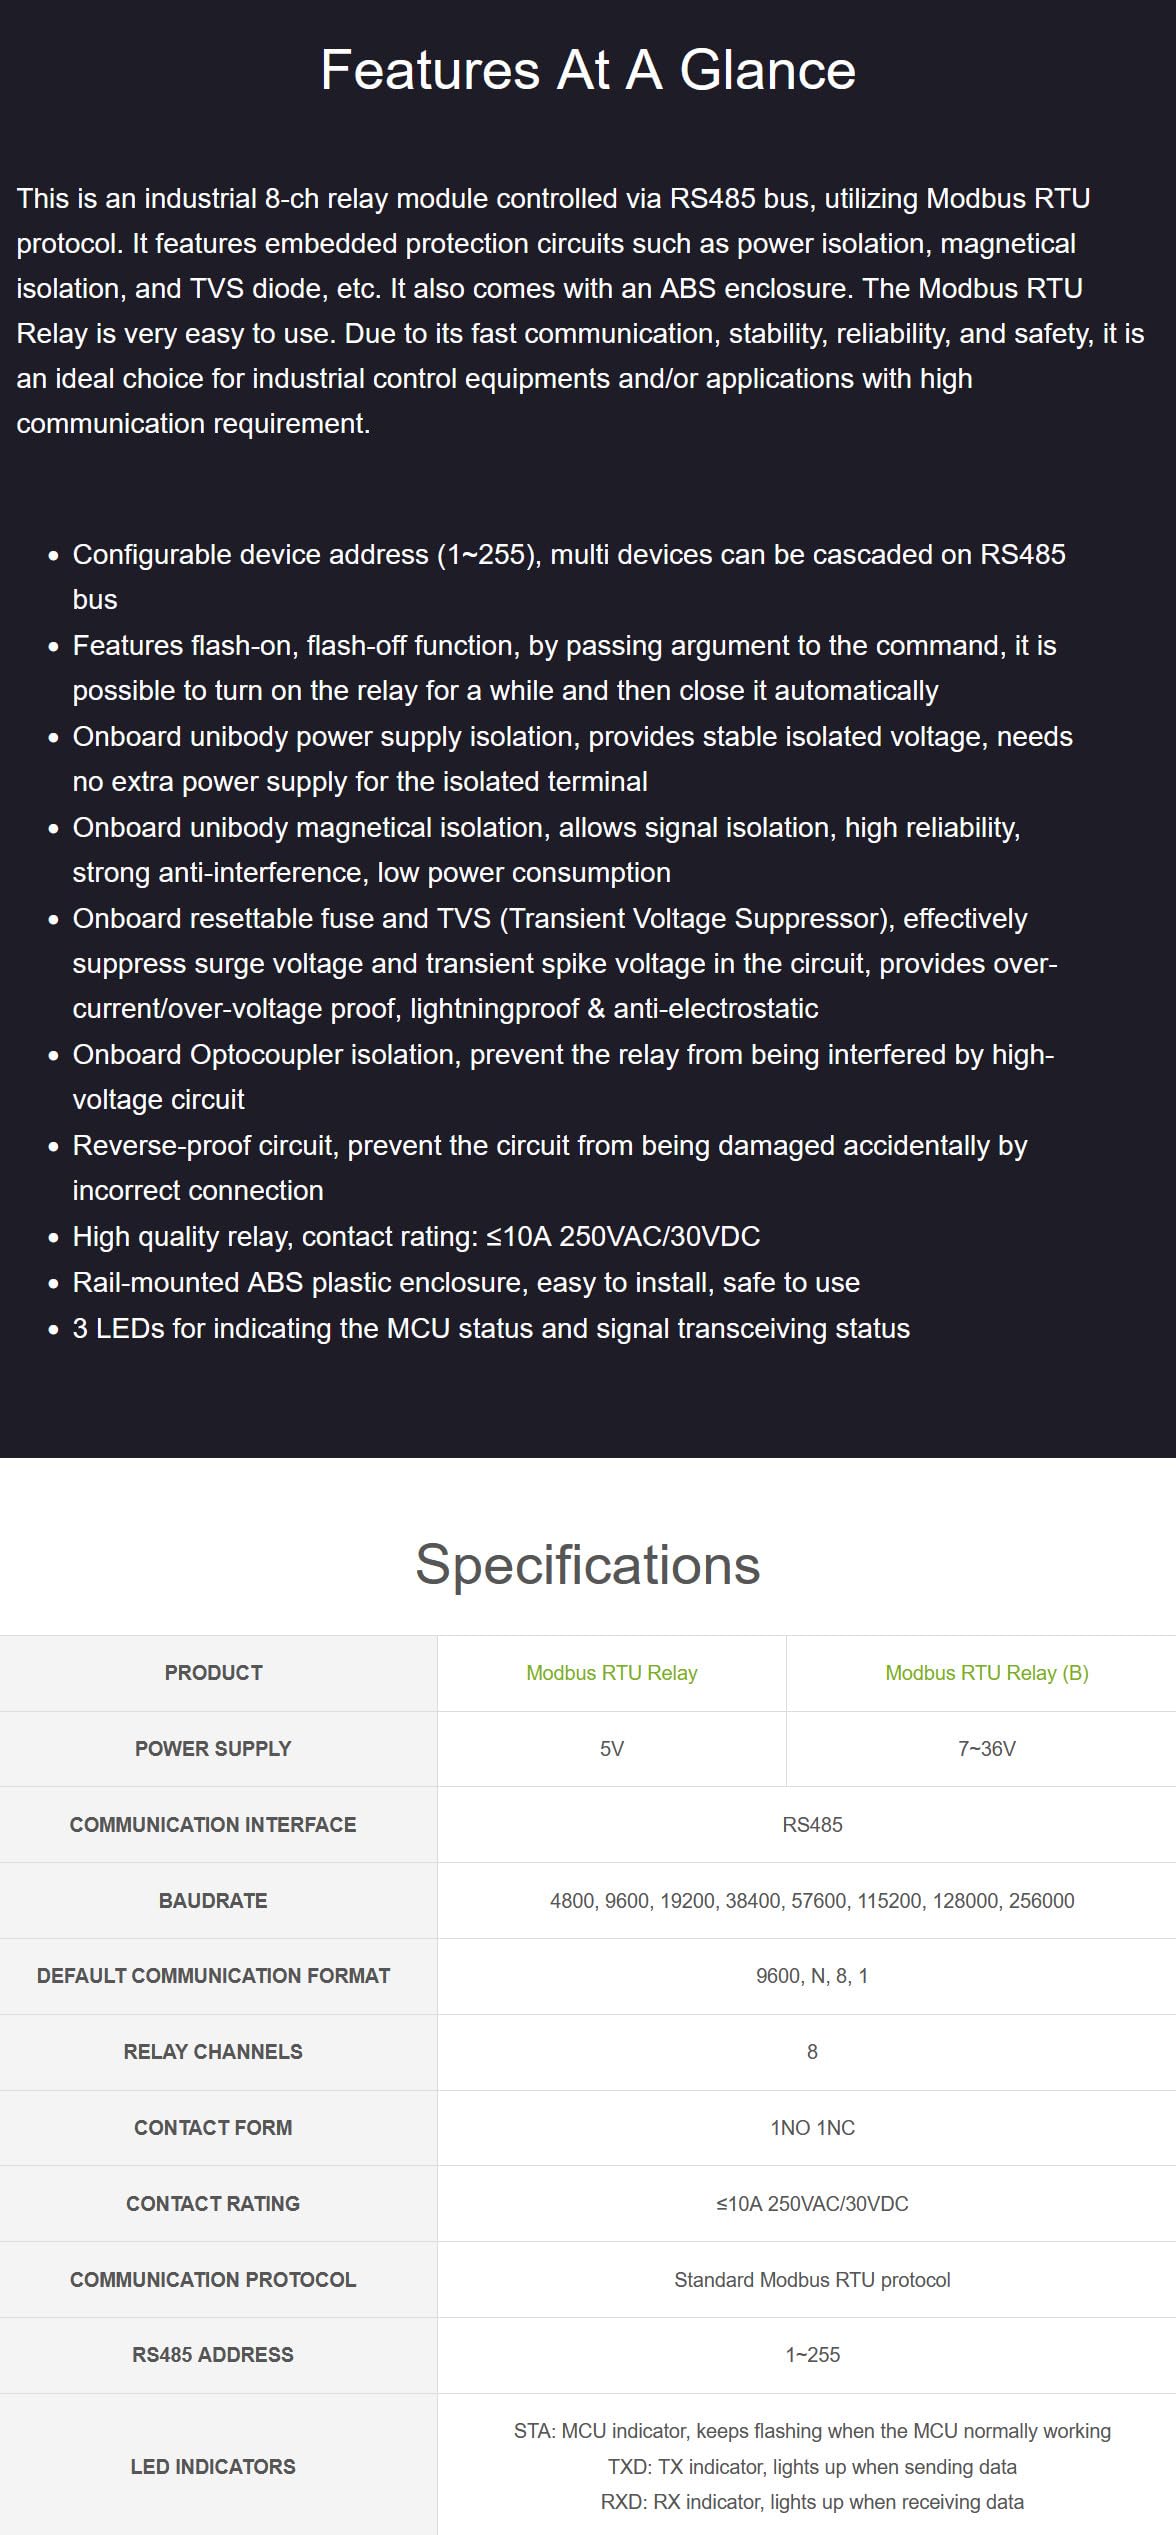The width and height of the screenshot is (1176, 2535).
Task: Click the 5V power supply value
Action: pyautogui.click(x=611, y=1748)
